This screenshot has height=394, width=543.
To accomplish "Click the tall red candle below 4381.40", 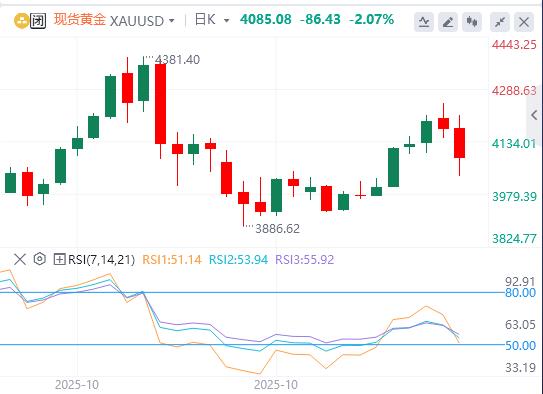I will (x=160, y=104).
